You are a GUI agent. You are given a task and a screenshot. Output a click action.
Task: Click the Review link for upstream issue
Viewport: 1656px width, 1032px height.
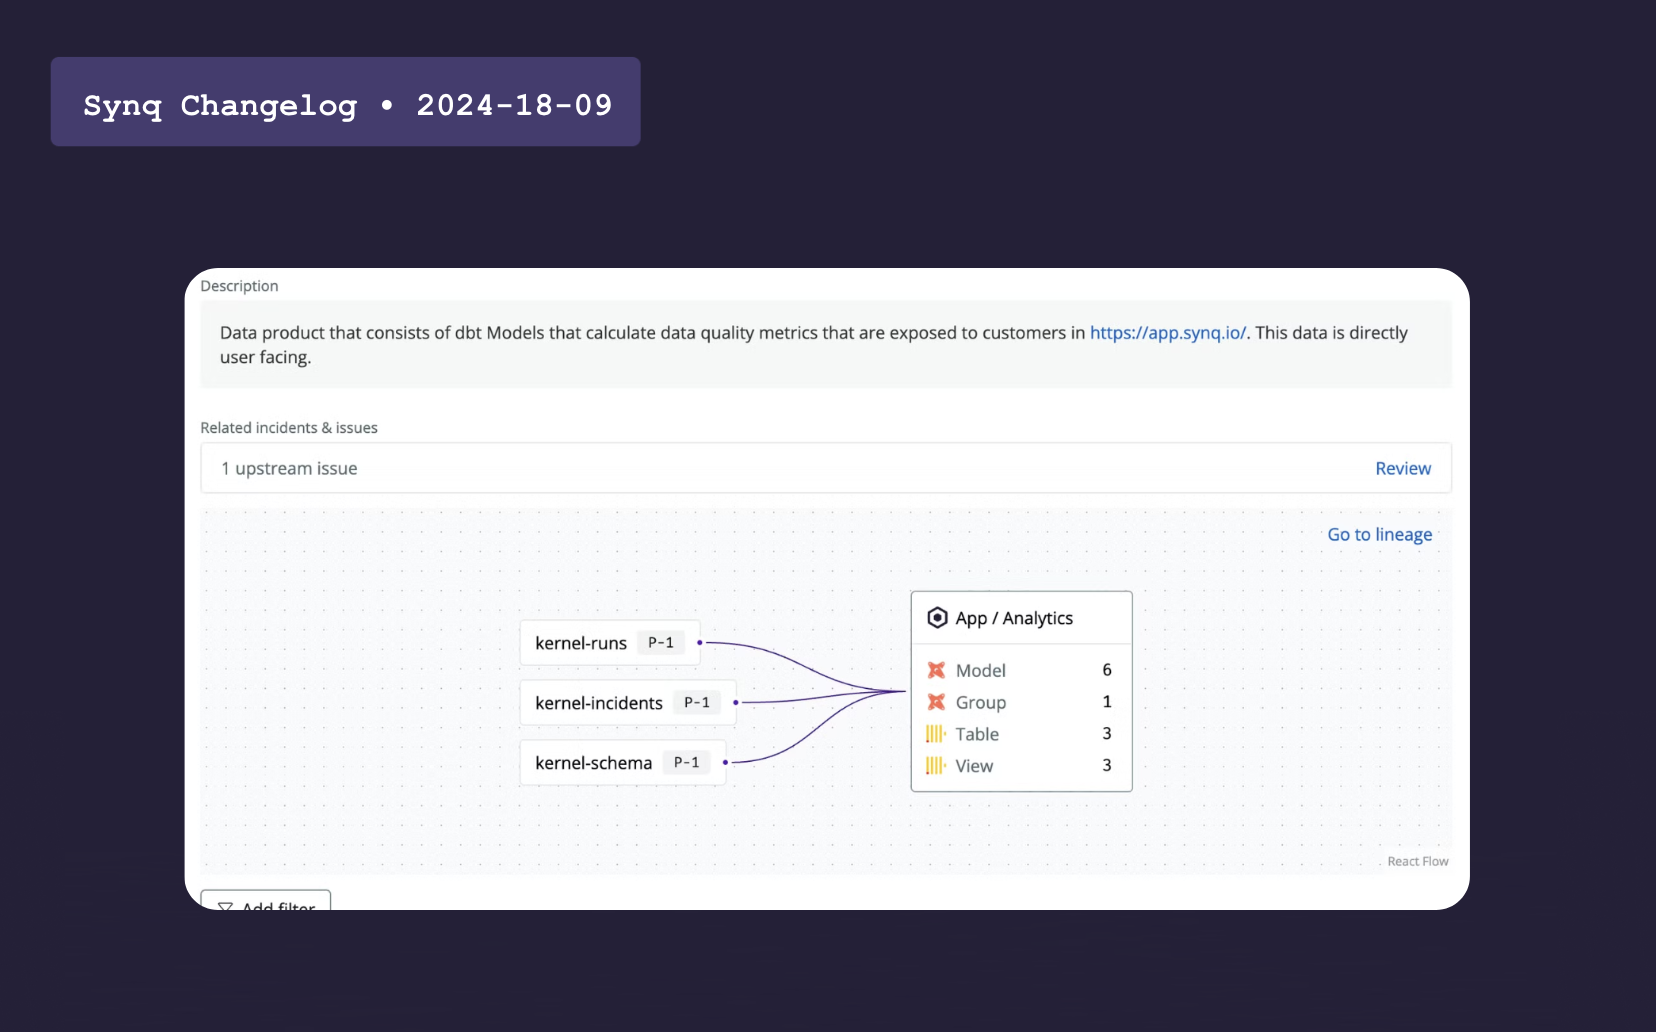point(1403,468)
